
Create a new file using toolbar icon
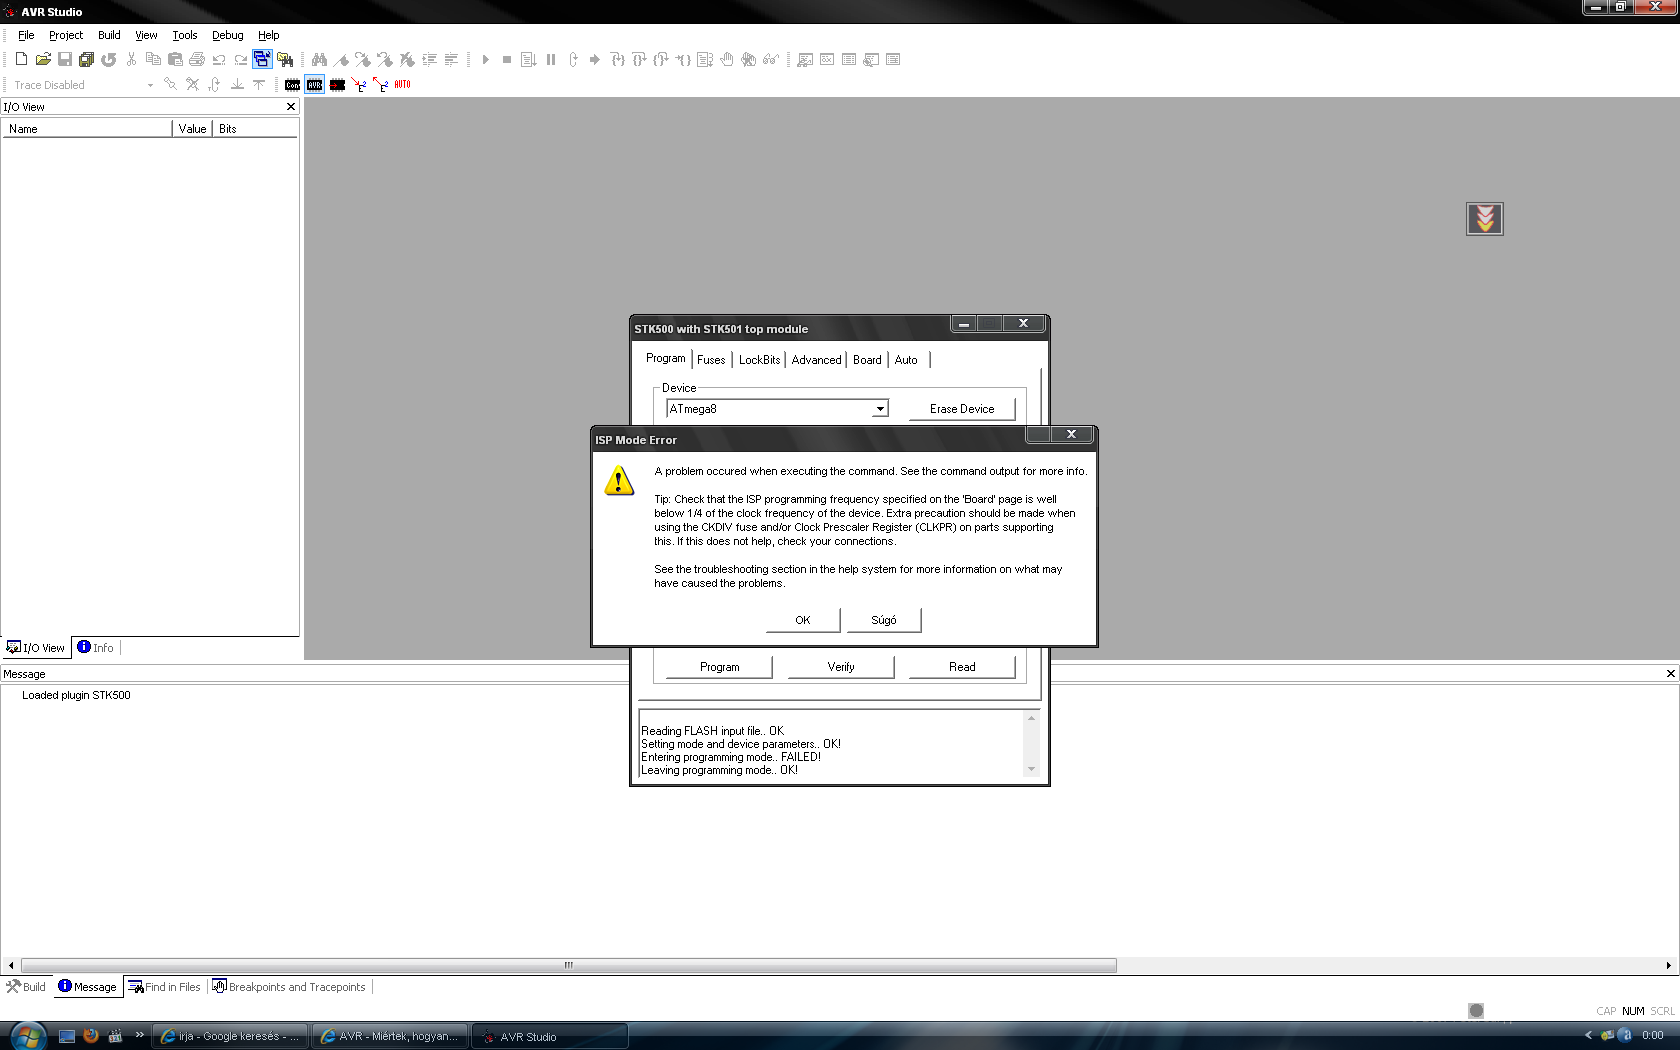pos(21,60)
